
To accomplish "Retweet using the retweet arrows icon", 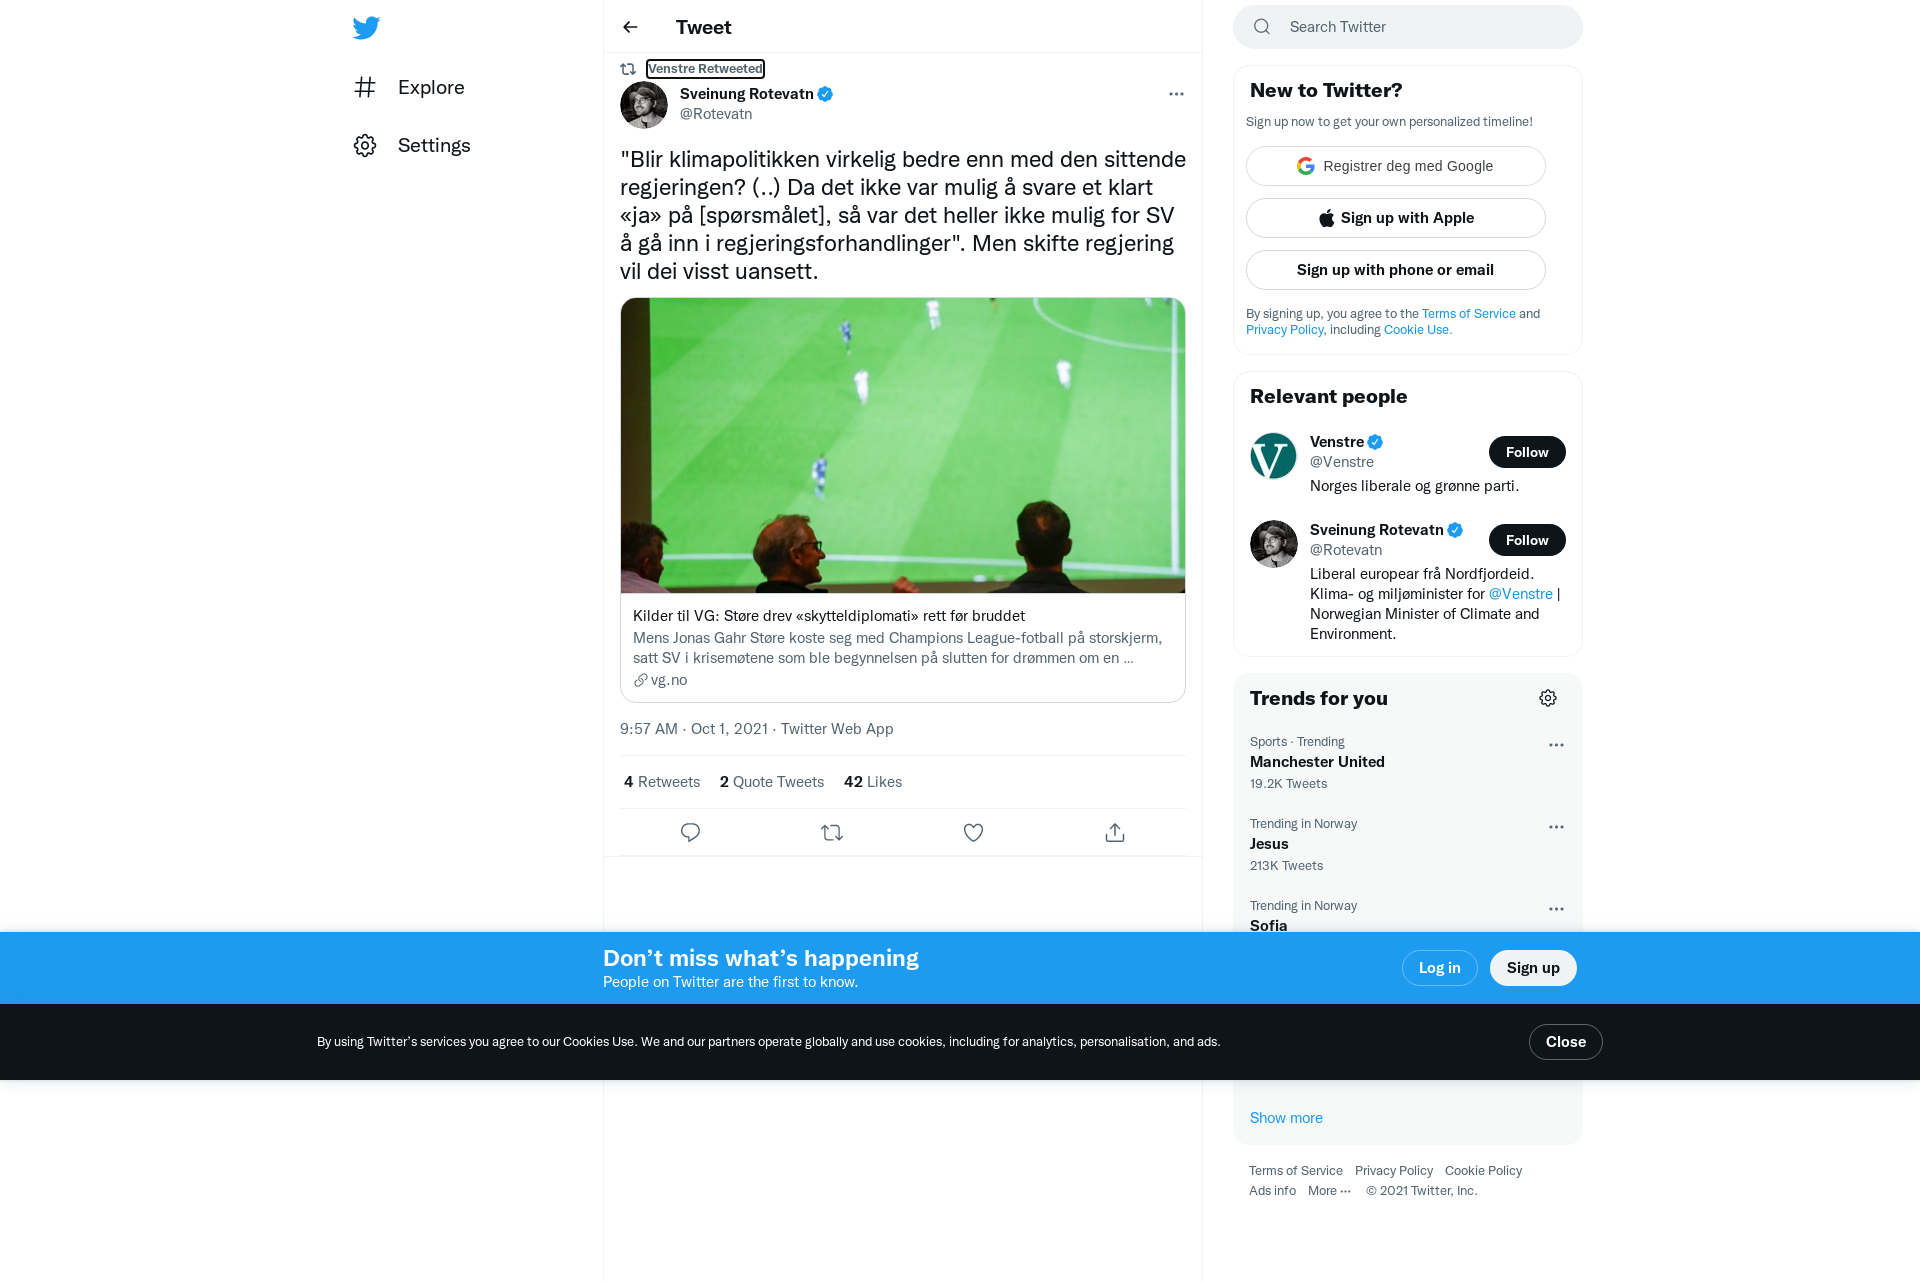I will [x=832, y=832].
